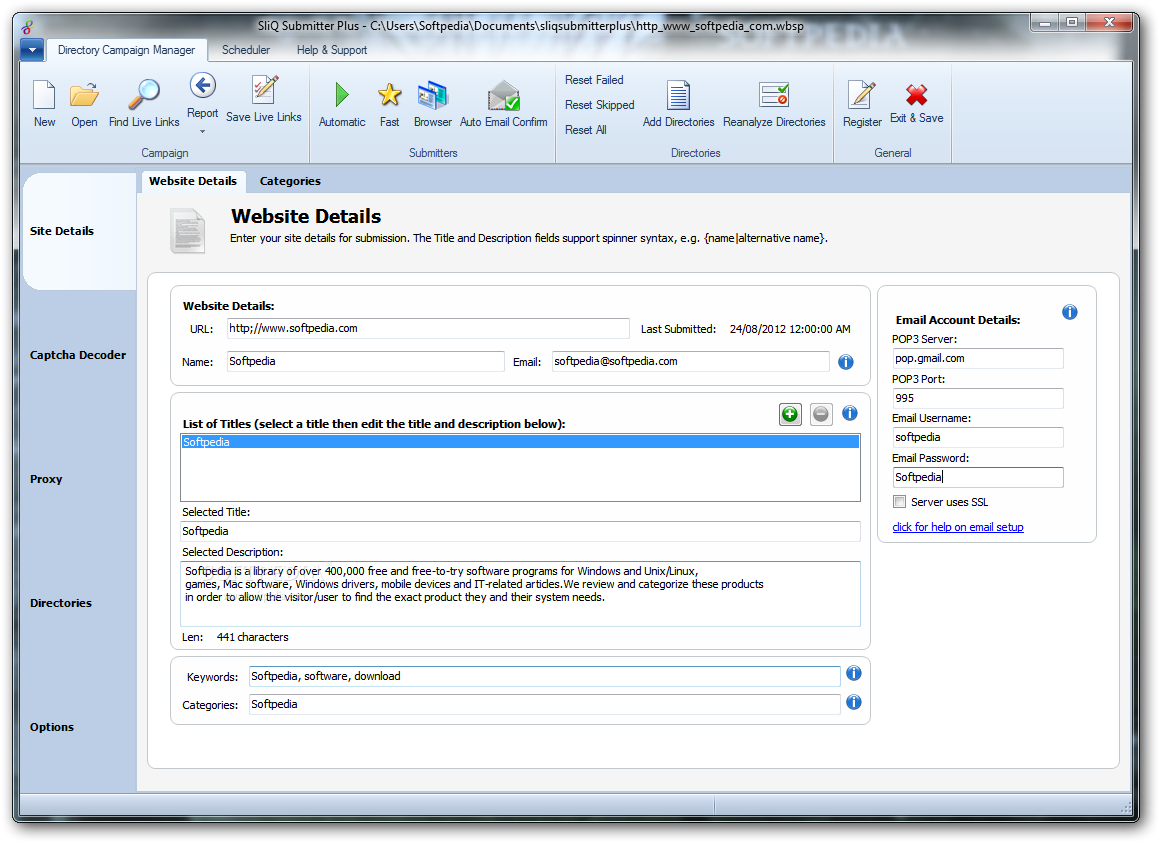Image resolution: width=1160 pixels, height=843 pixels.
Task: Open the Options sidebar section
Action: coord(52,728)
